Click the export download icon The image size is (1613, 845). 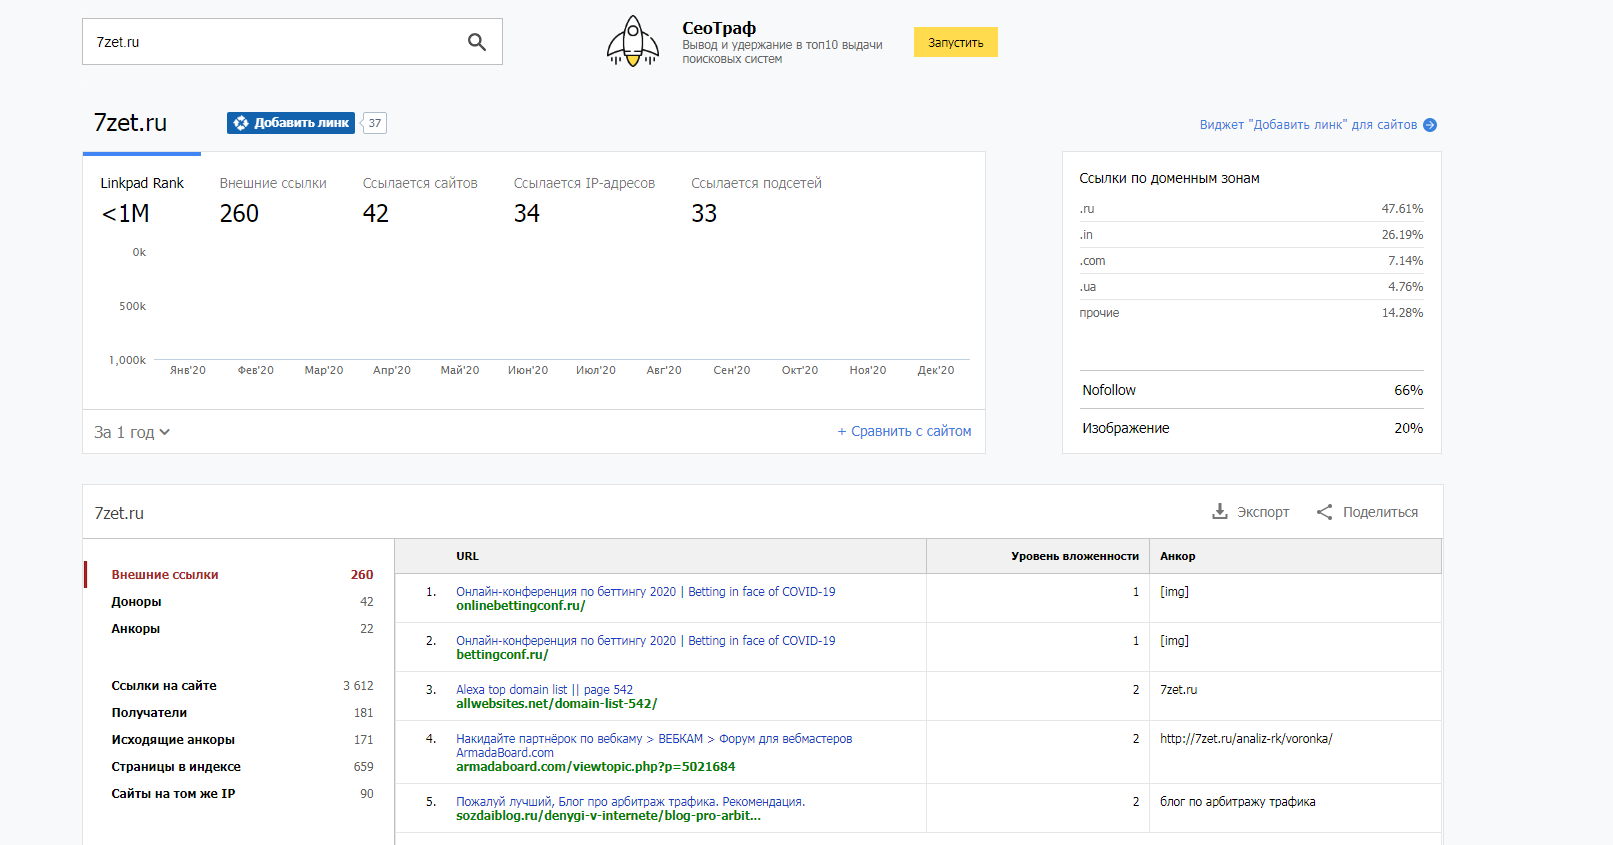point(1220,512)
